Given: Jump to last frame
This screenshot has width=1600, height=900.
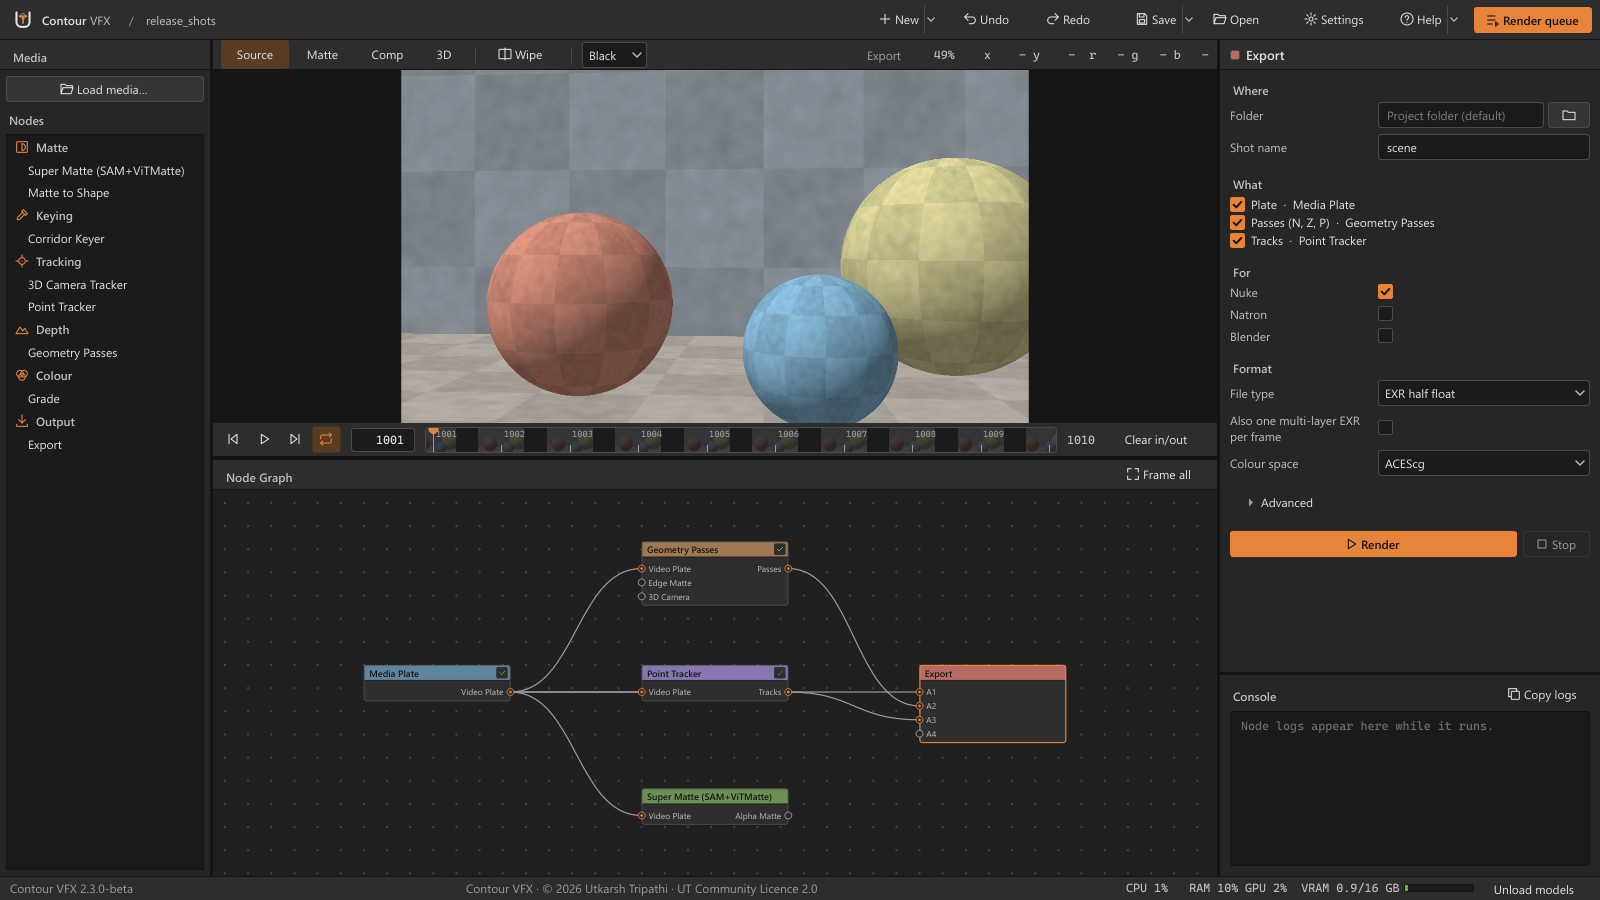Looking at the screenshot, I should (x=295, y=439).
